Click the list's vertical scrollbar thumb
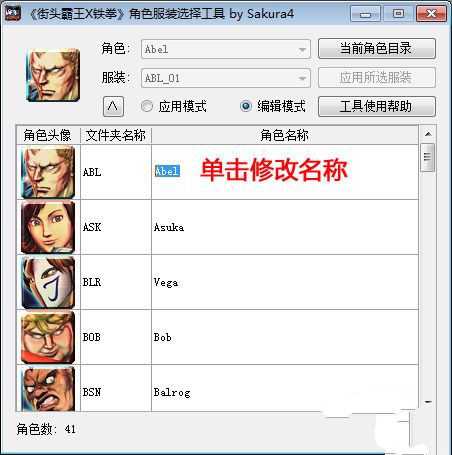 [428, 157]
